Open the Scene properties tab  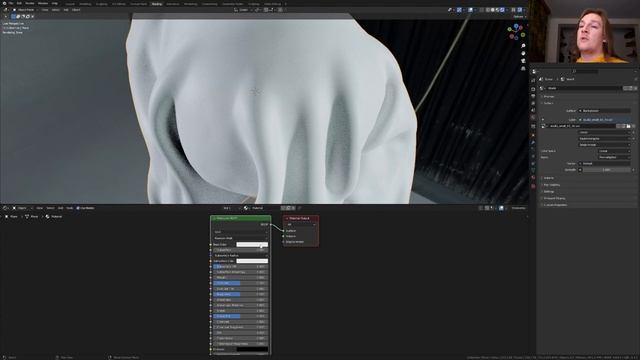(533, 110)
